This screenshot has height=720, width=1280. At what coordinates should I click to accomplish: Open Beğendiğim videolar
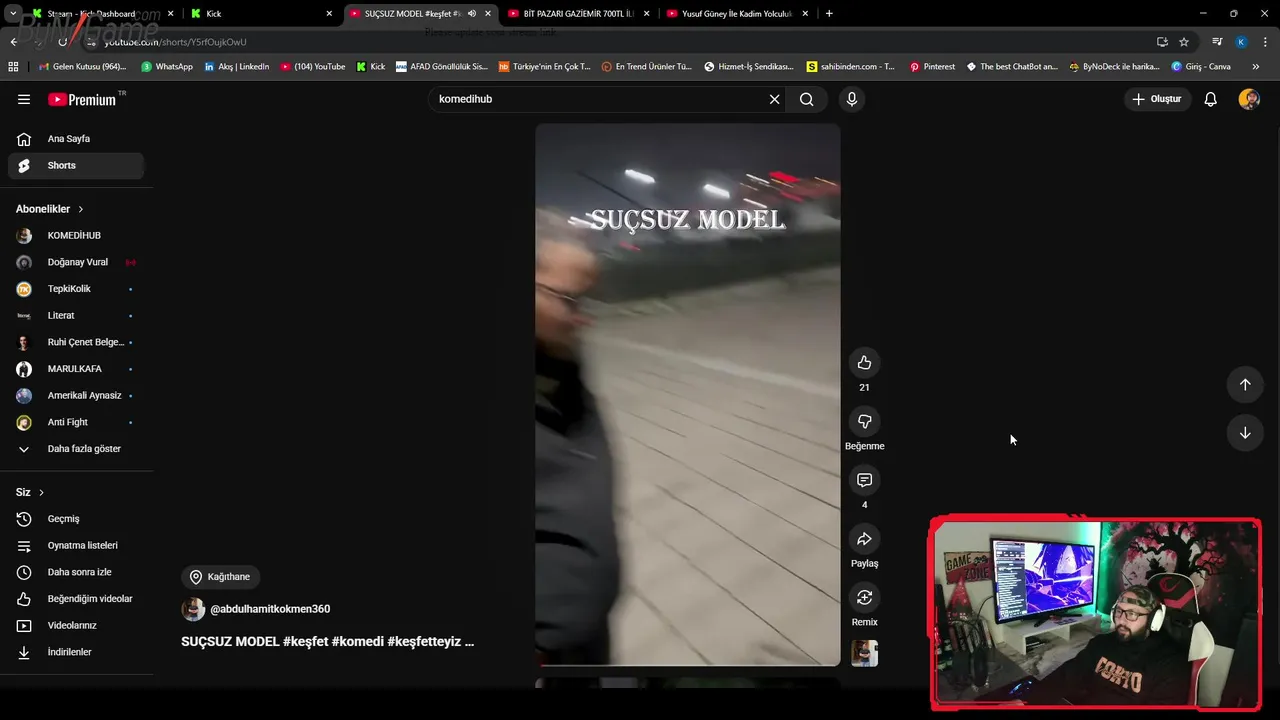tap(76, 599)
